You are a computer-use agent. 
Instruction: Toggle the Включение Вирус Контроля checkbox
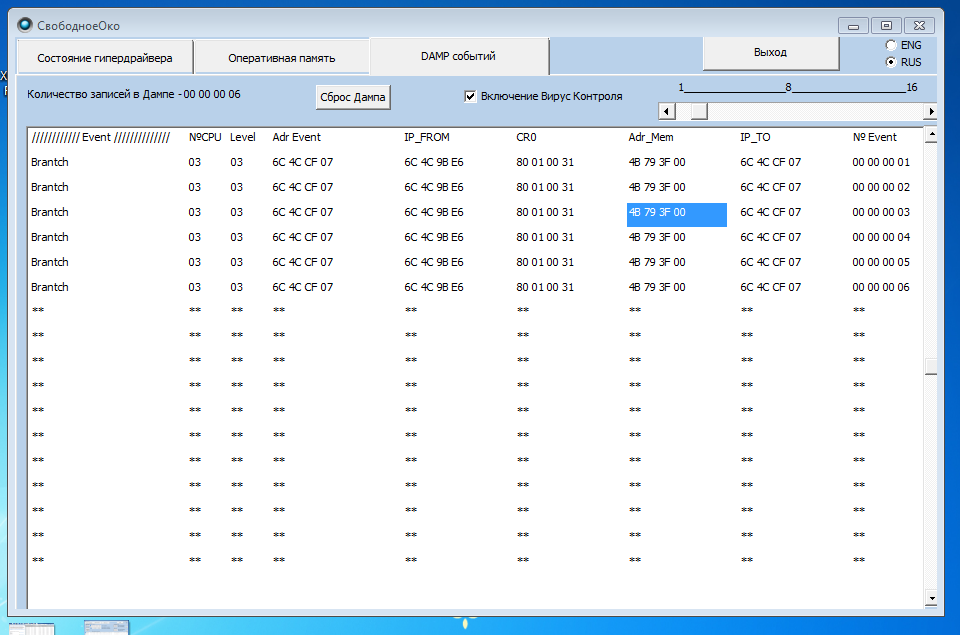coord(471,96)
